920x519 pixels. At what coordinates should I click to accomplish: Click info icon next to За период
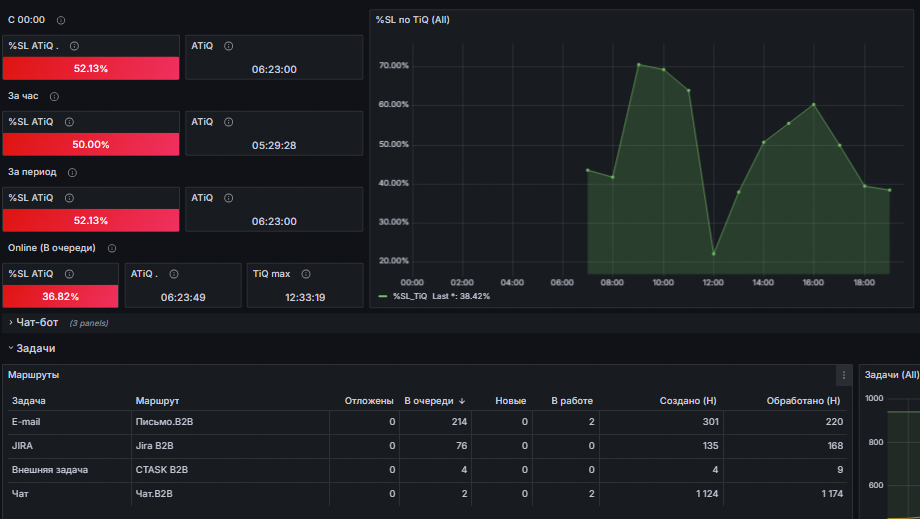pos(72,172)
